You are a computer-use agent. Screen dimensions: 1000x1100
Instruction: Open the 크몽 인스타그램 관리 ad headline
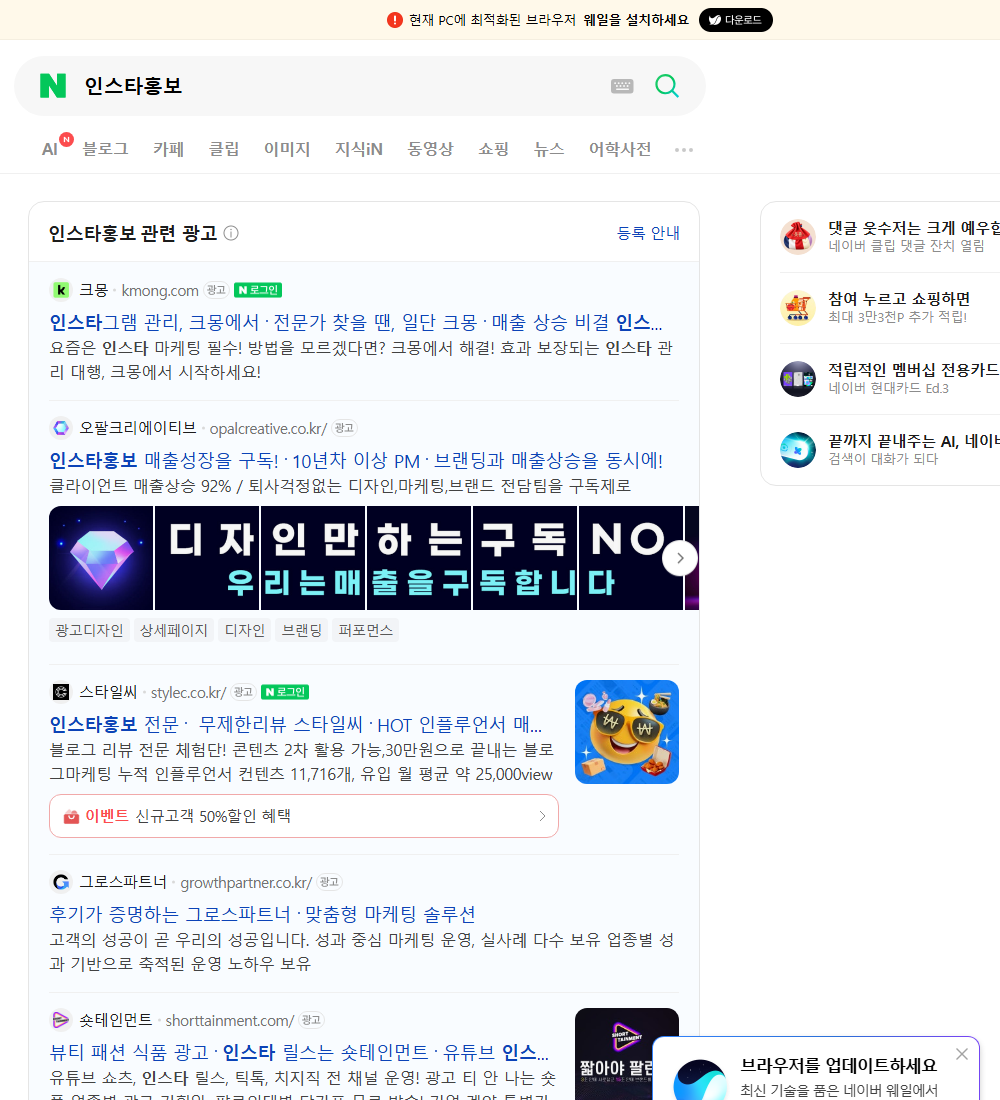(x=356, y=322)
